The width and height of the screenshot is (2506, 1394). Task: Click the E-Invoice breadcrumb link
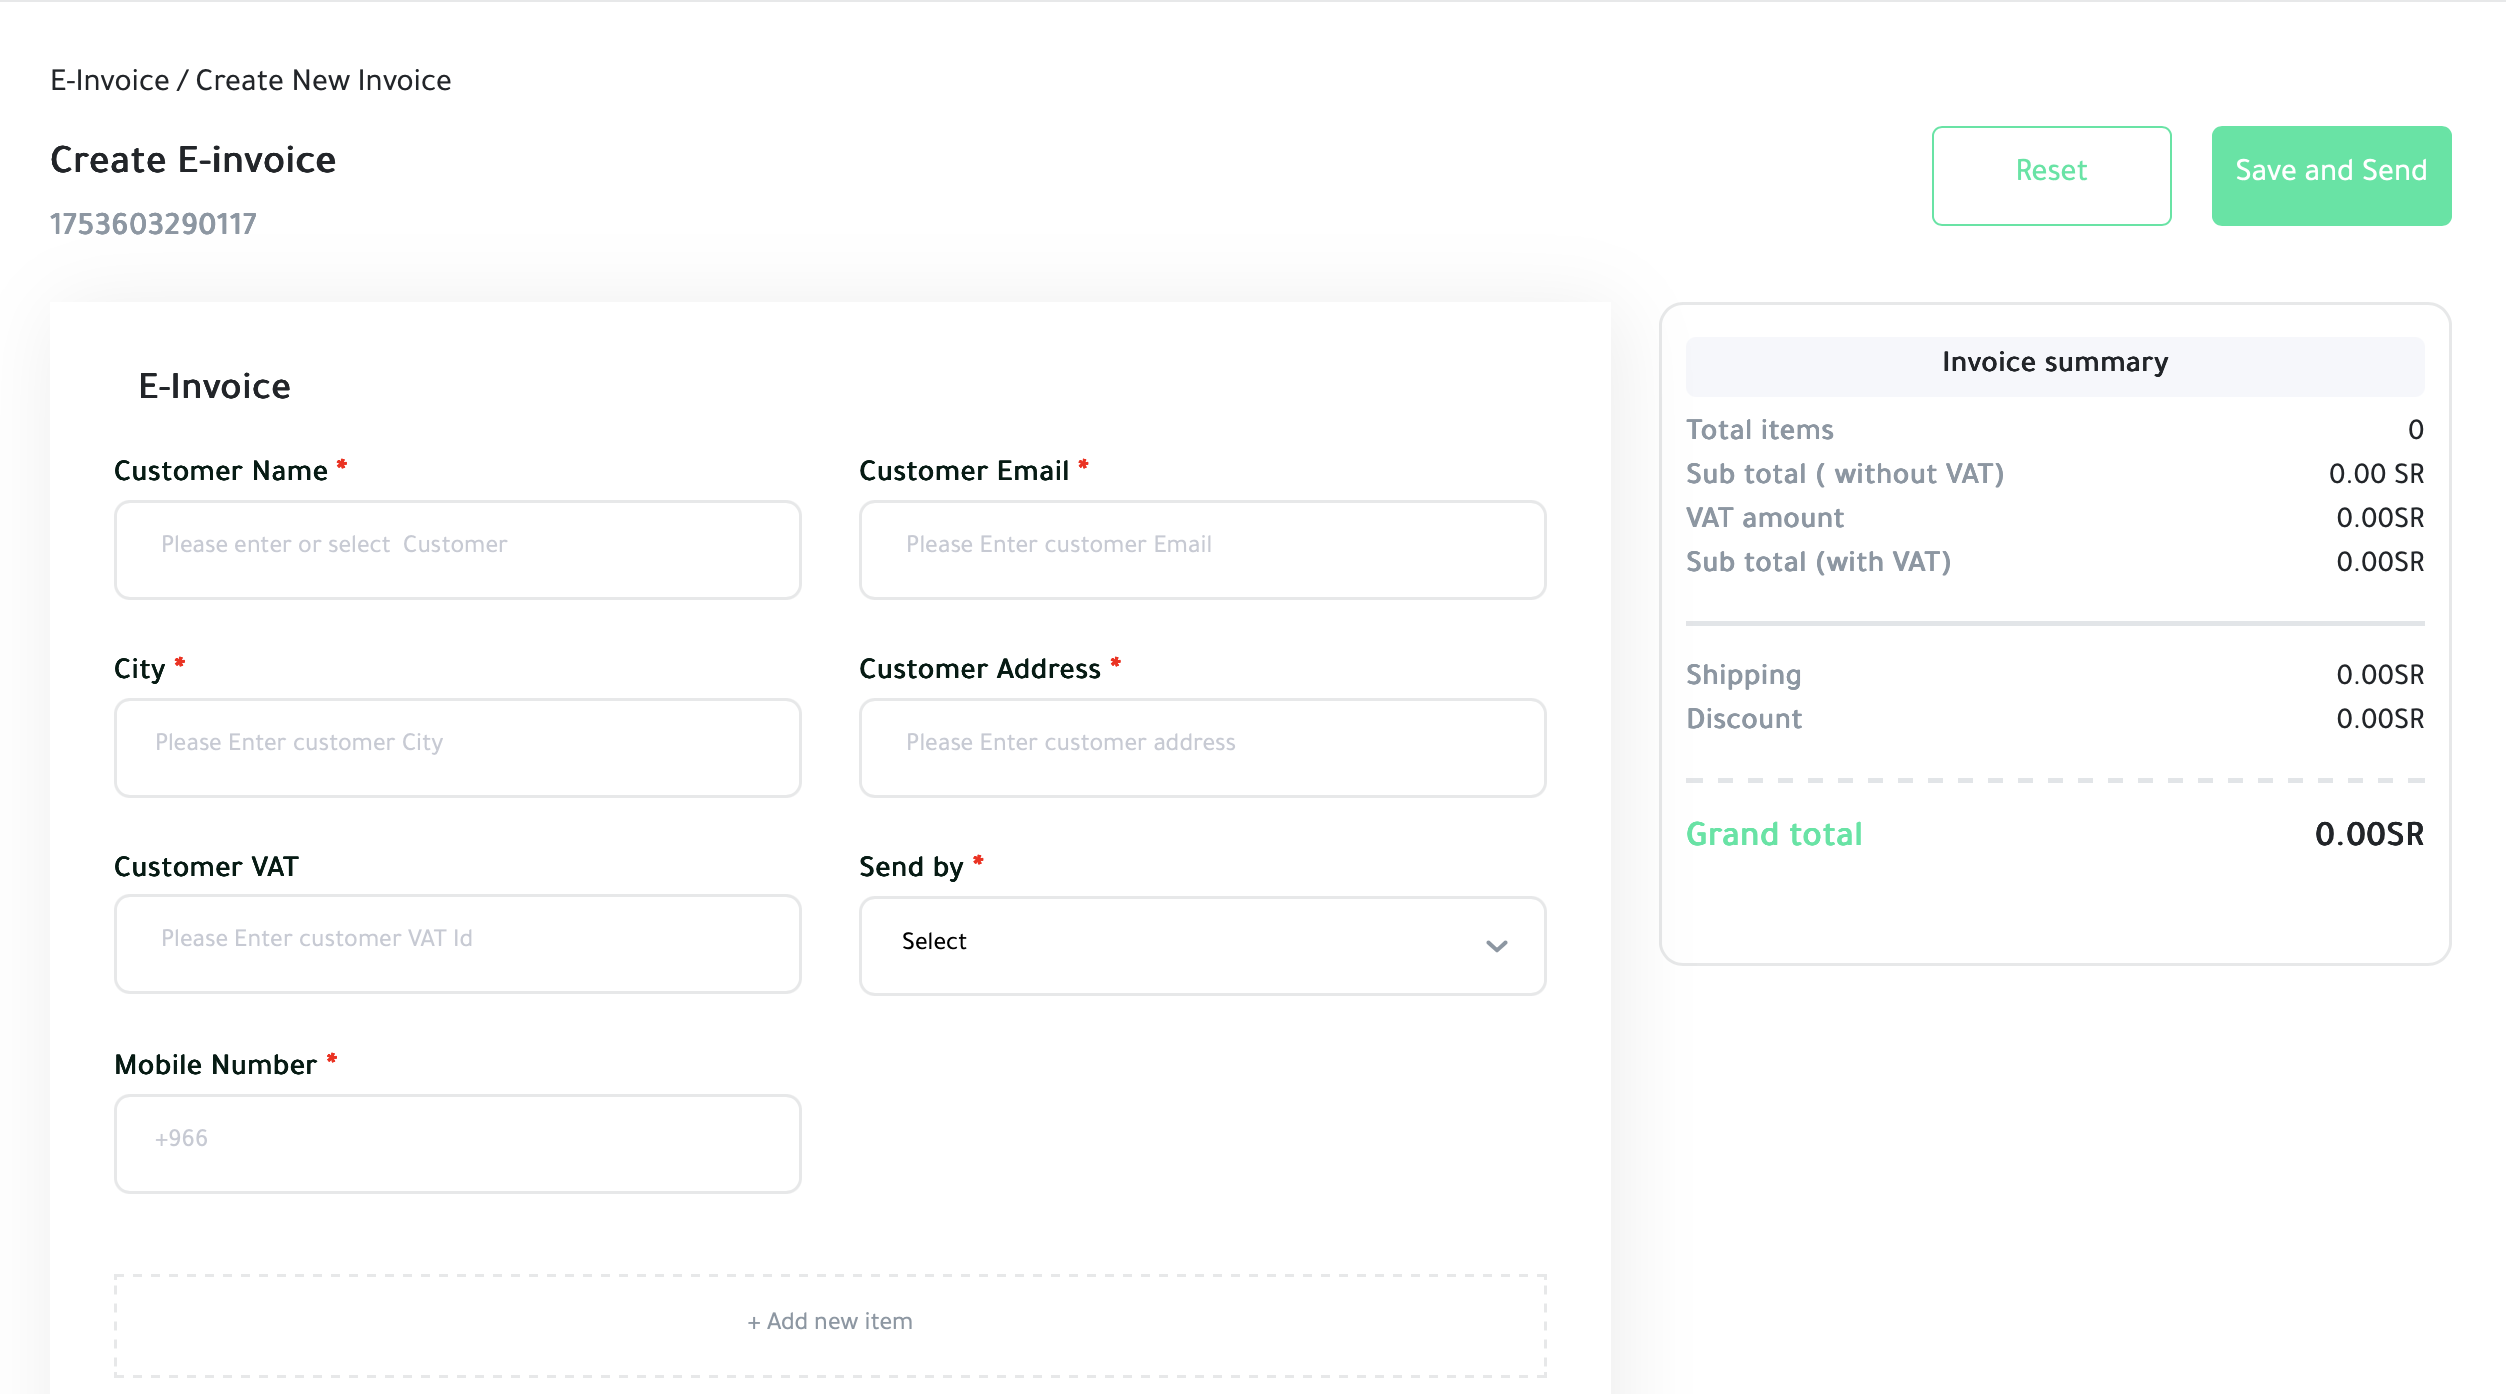(110, 80)
